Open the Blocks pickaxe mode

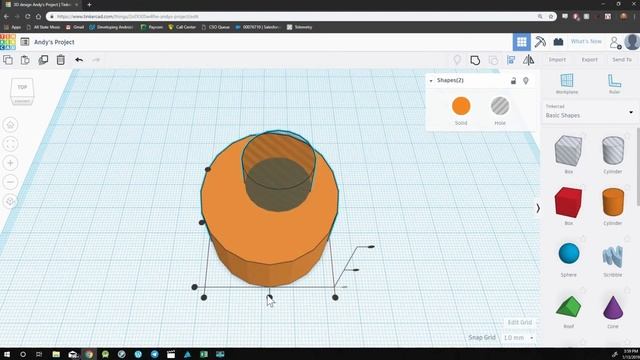pyautogui.click(x=540, y=42)
